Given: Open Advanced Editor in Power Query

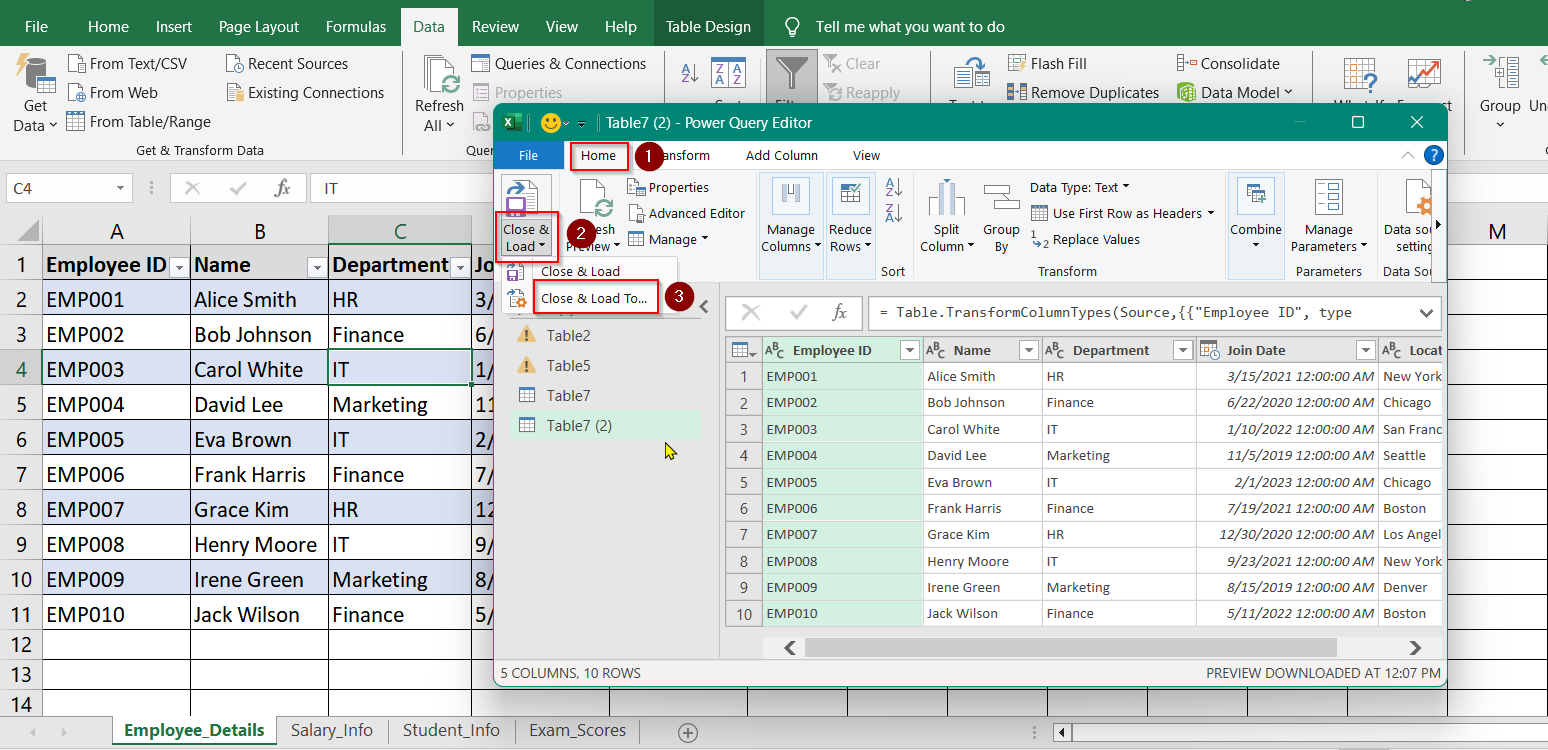Looking at the screenshot, I should click(686, 213).
